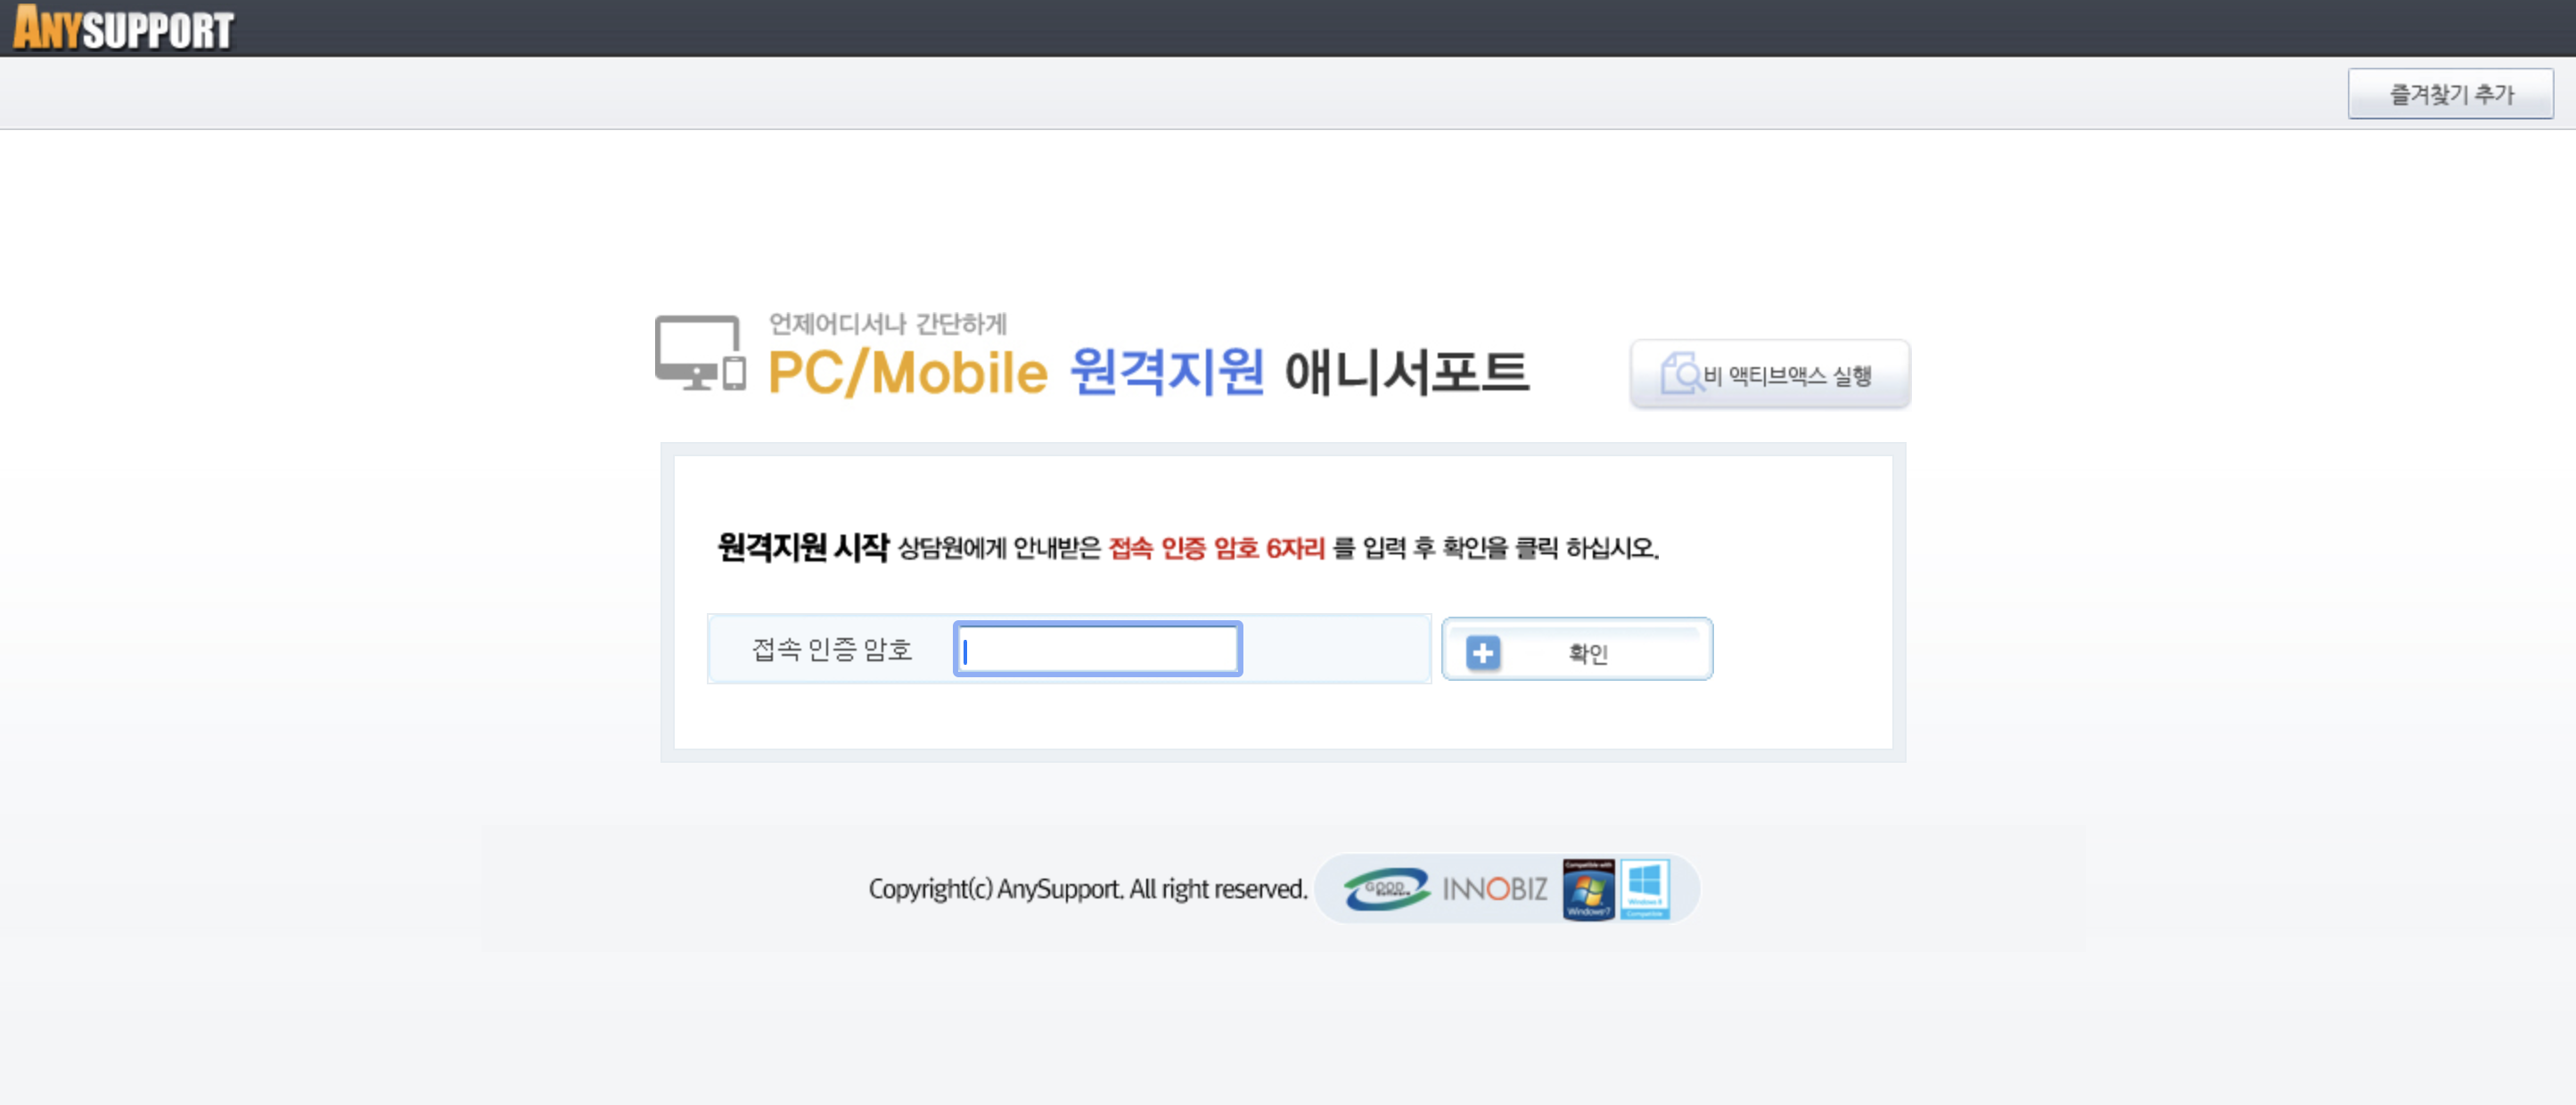The width and height of the screenshot is (2576, 1105).
Task: Launch the 비 액티브액스 실행 option
Action: click(1770, 374)
